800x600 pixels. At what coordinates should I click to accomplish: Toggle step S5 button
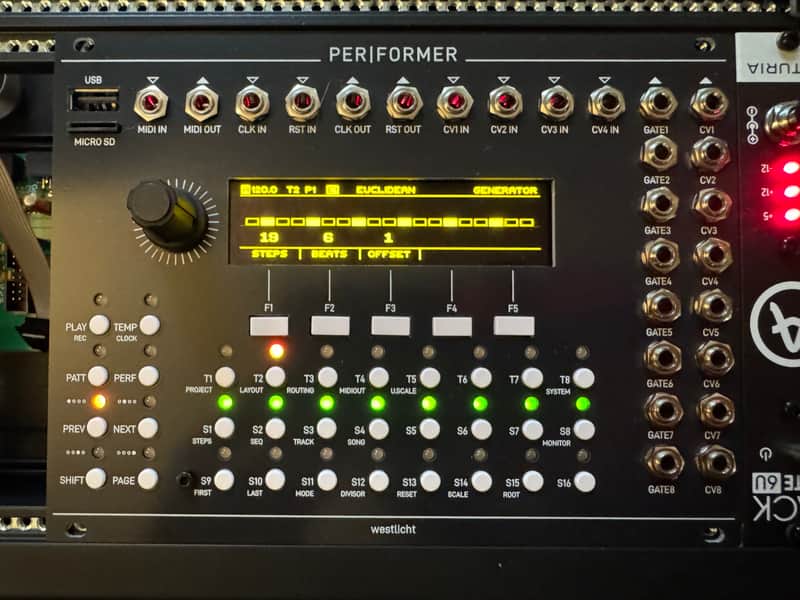[x=430, y=430]
